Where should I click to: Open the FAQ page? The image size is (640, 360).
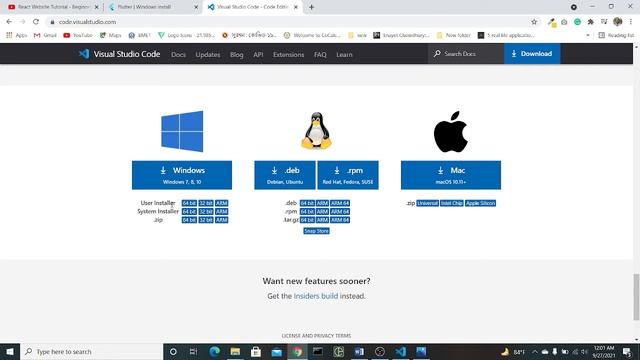point(320,54)
